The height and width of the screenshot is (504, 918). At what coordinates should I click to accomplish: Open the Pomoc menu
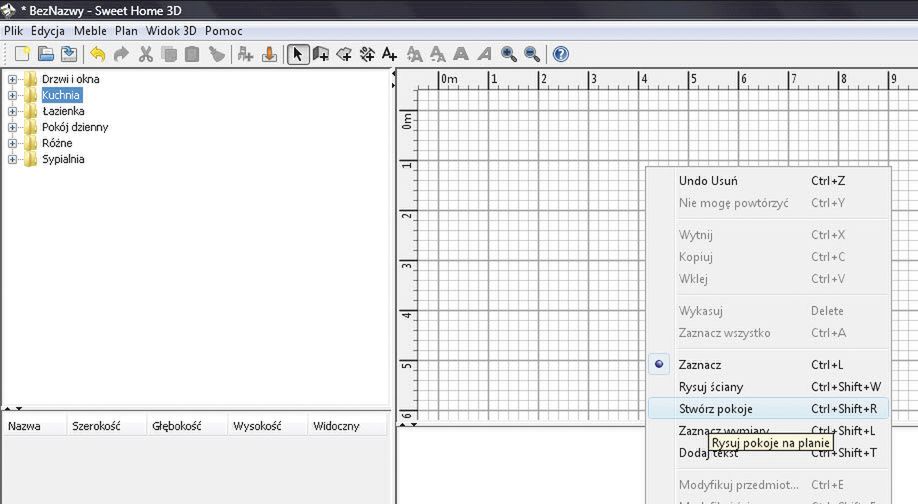pos(224,31)
